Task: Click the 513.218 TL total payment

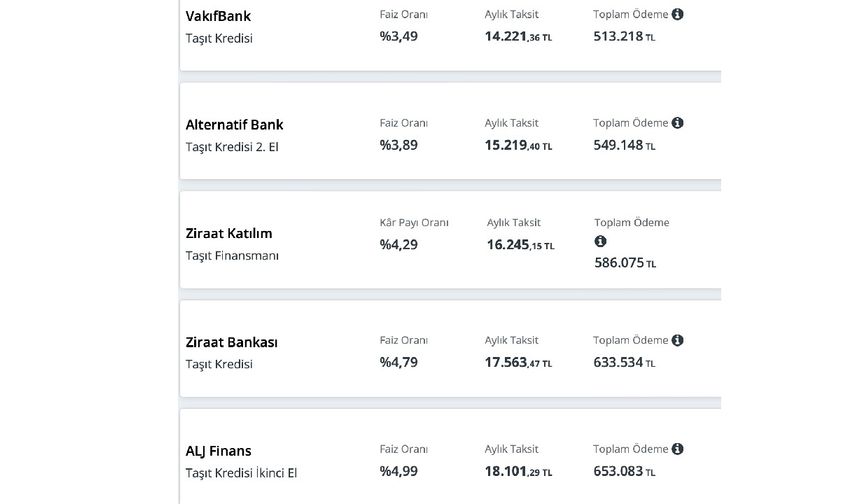Action: (x=624, y=36)
